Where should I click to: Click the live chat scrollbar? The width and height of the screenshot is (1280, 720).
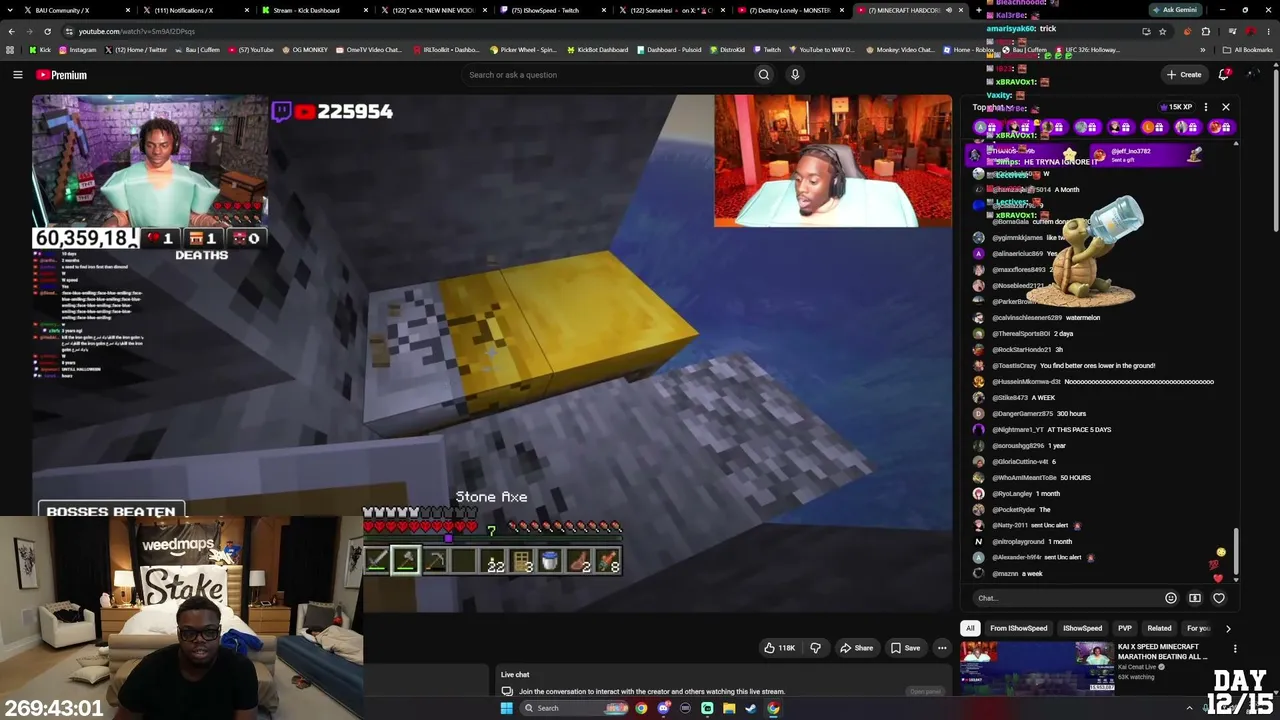click(1237, 552)
